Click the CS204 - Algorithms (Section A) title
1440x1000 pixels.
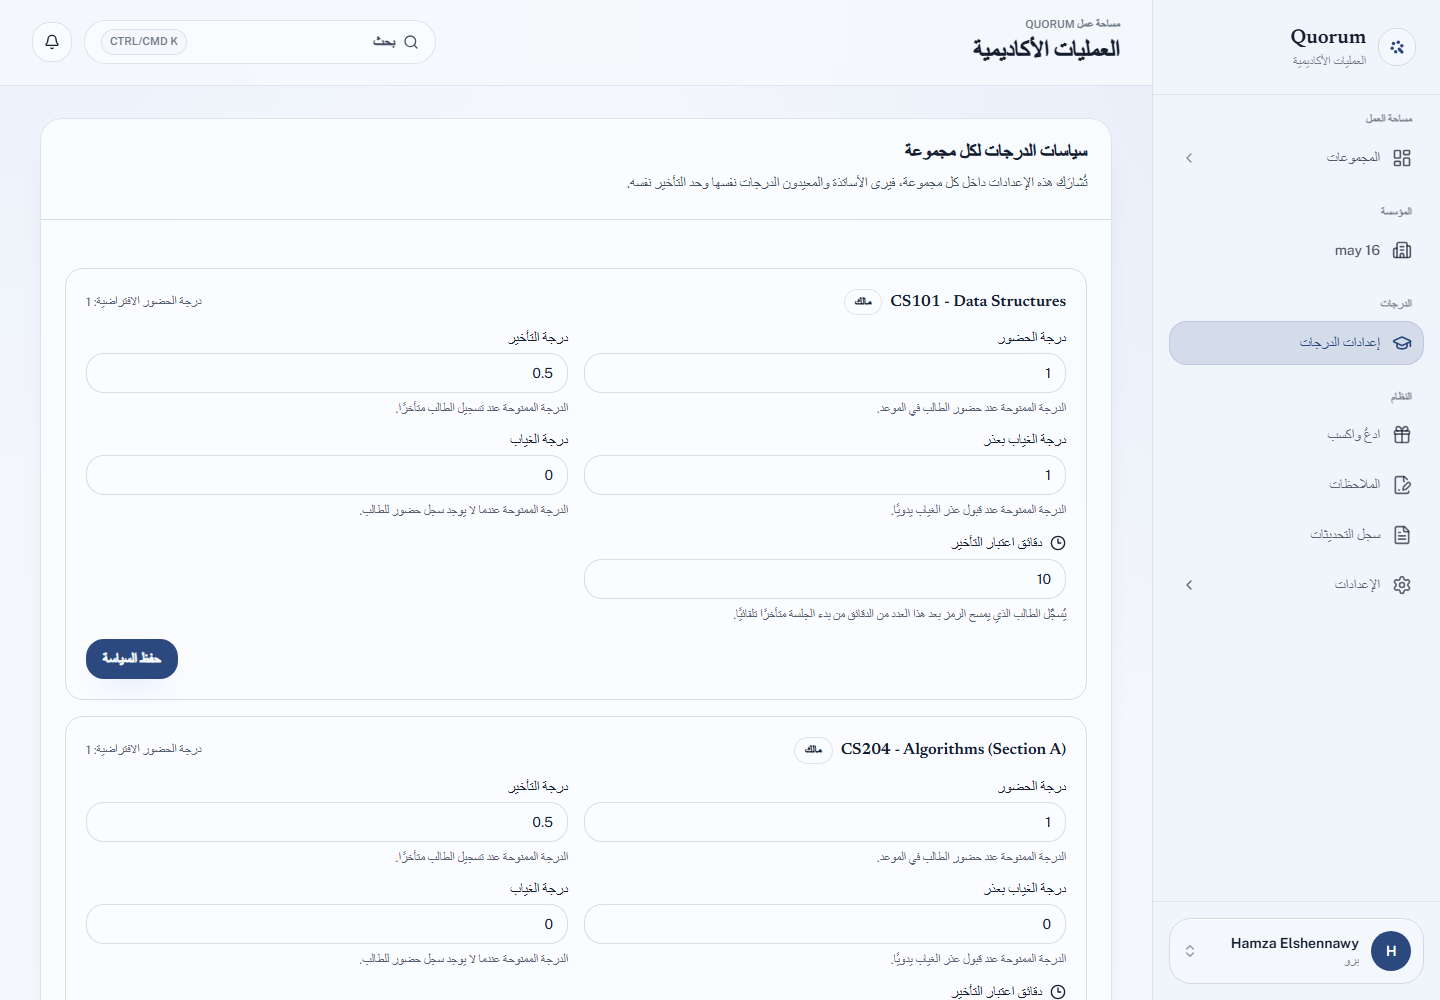tap(954, 749)
